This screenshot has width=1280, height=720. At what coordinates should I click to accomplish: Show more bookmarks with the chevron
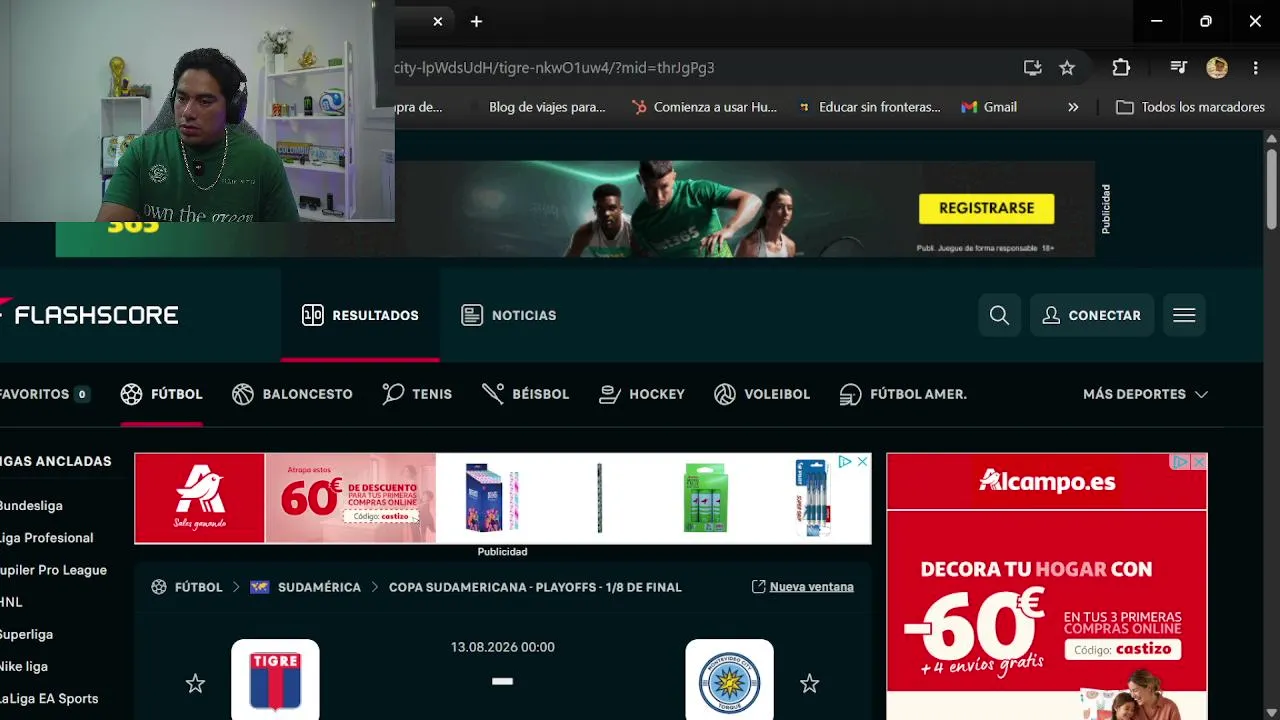click(x=1073, y=107)
